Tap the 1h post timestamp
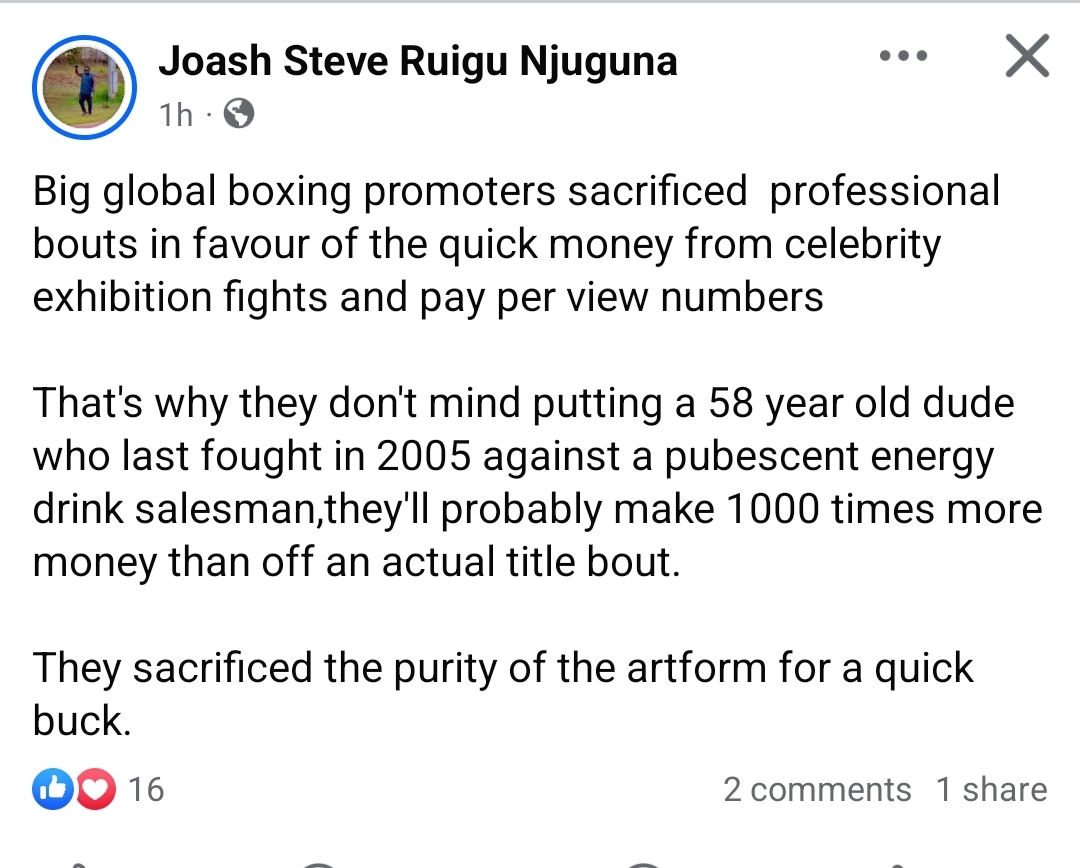 pos(175,115)
